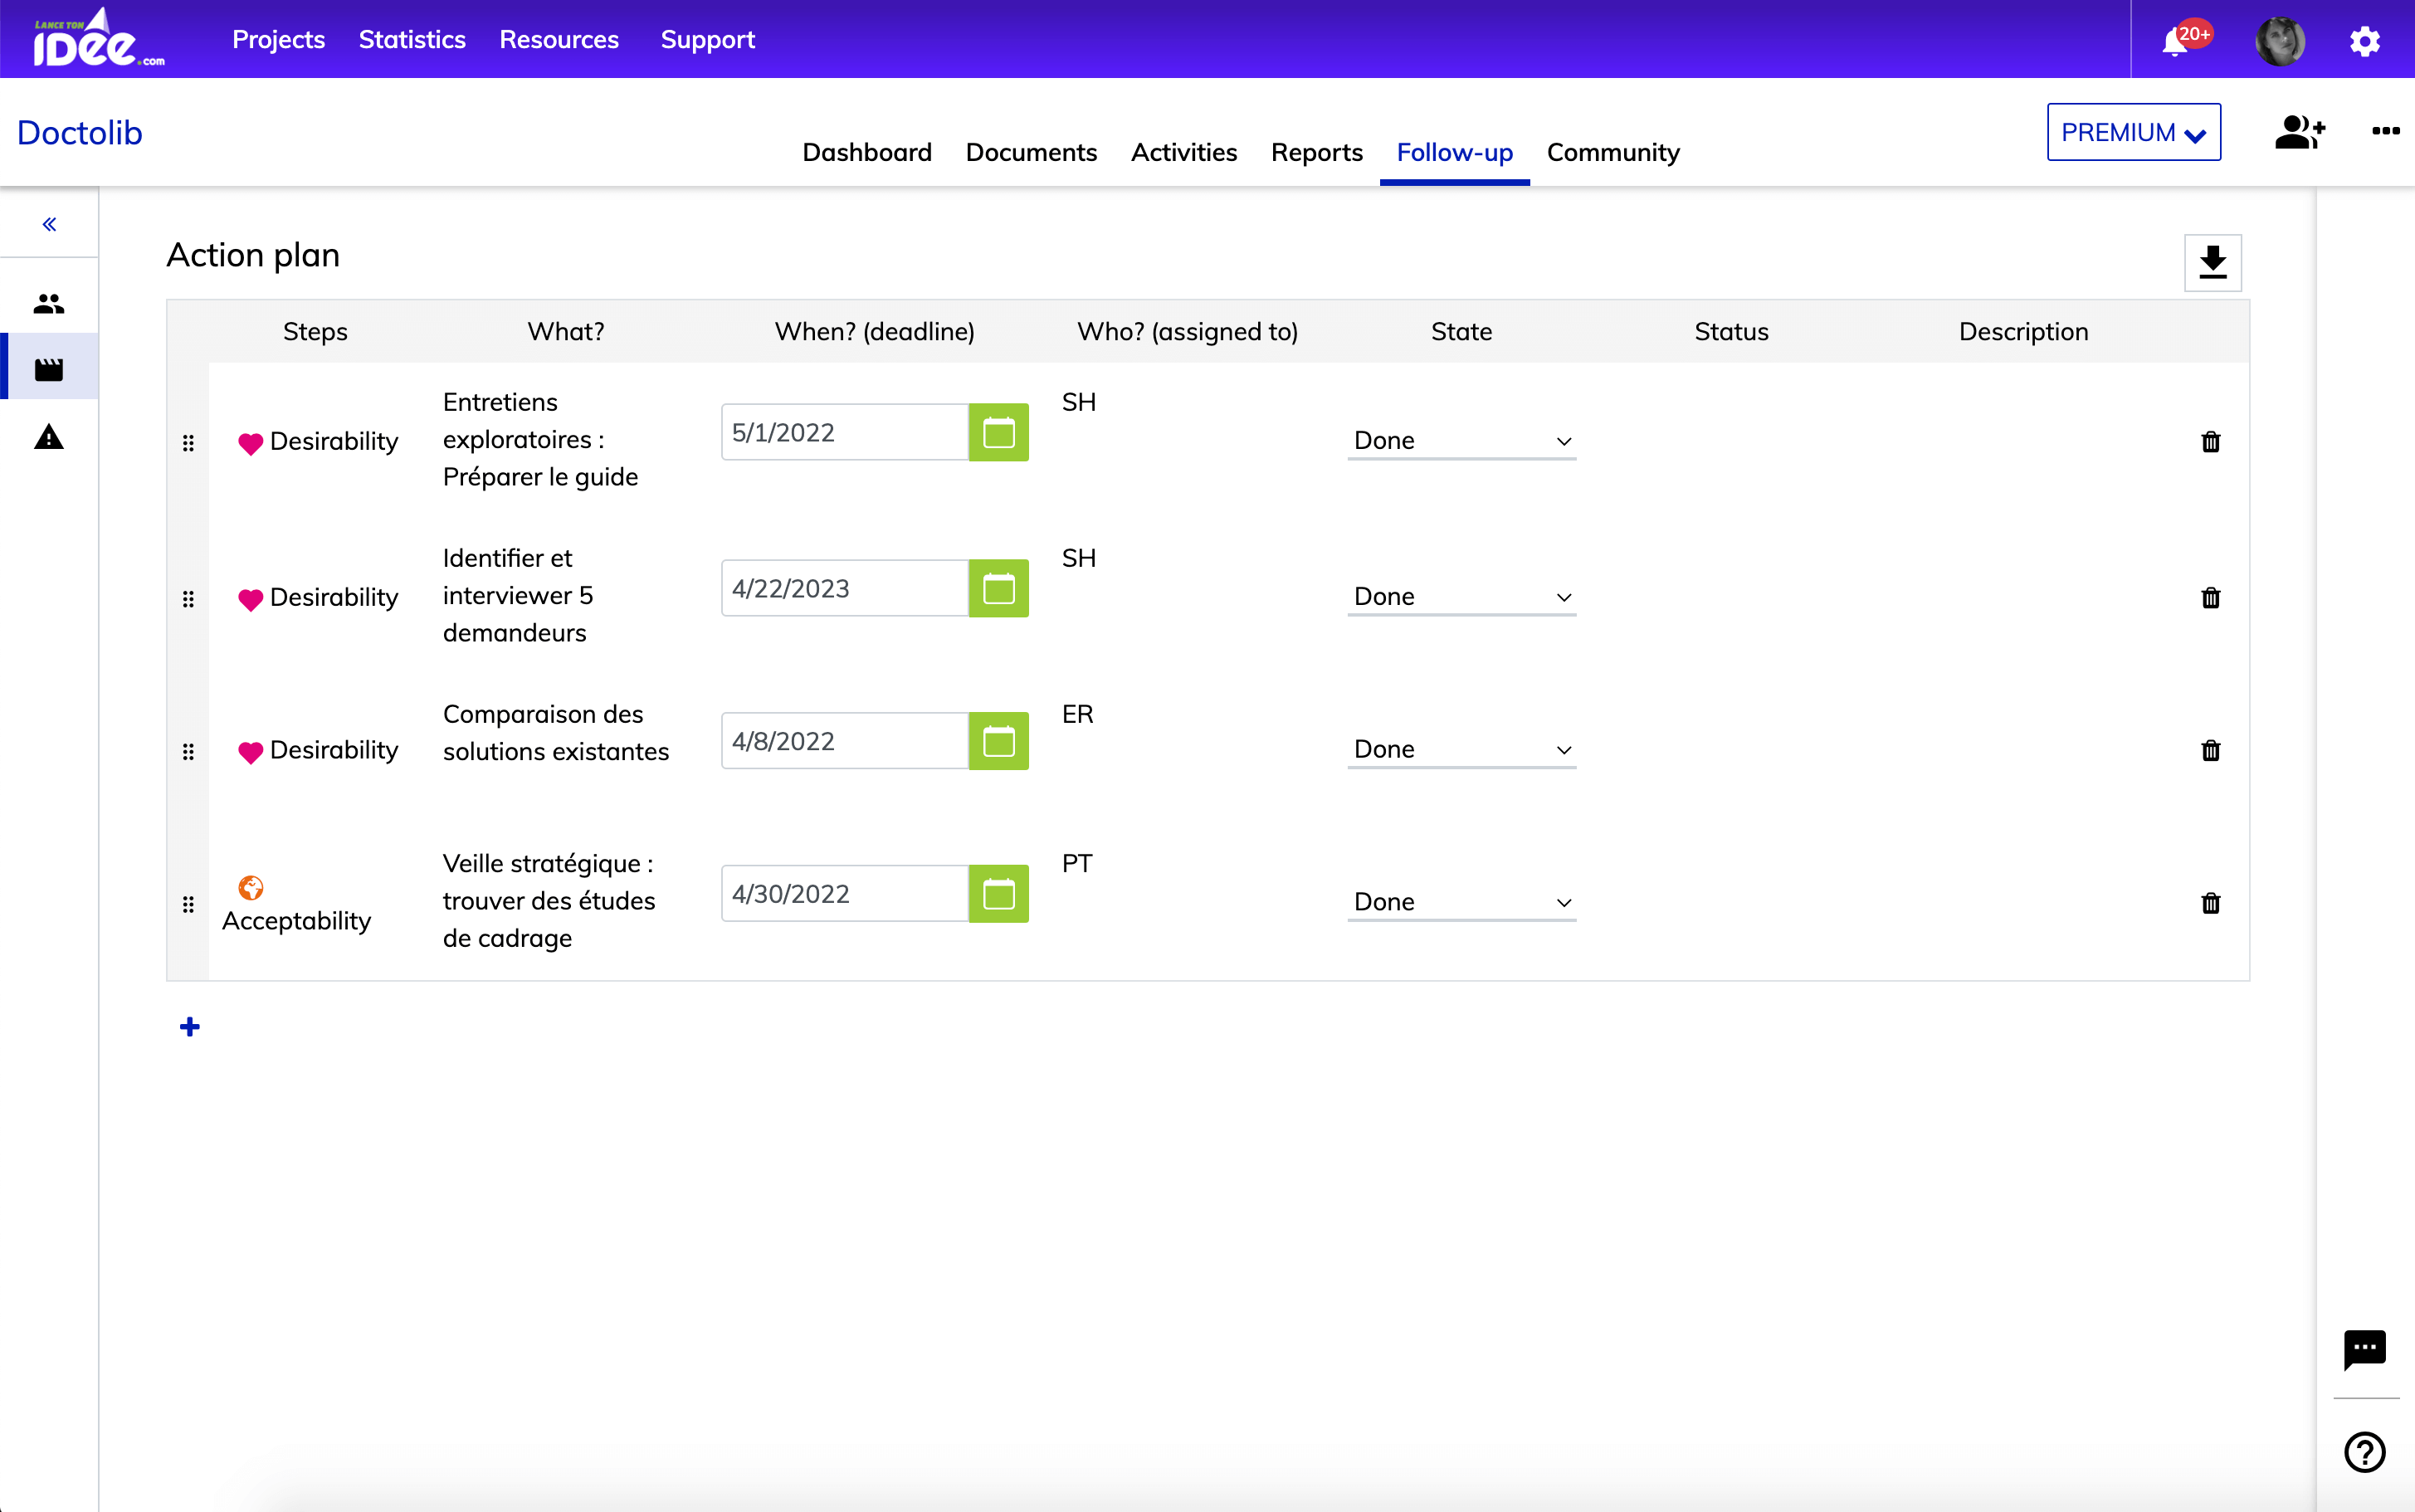Screen dimensions: 2415x1512
Task: Open State dropdown for Identifier et interviewer row
Action: [x=1461, y=597]
